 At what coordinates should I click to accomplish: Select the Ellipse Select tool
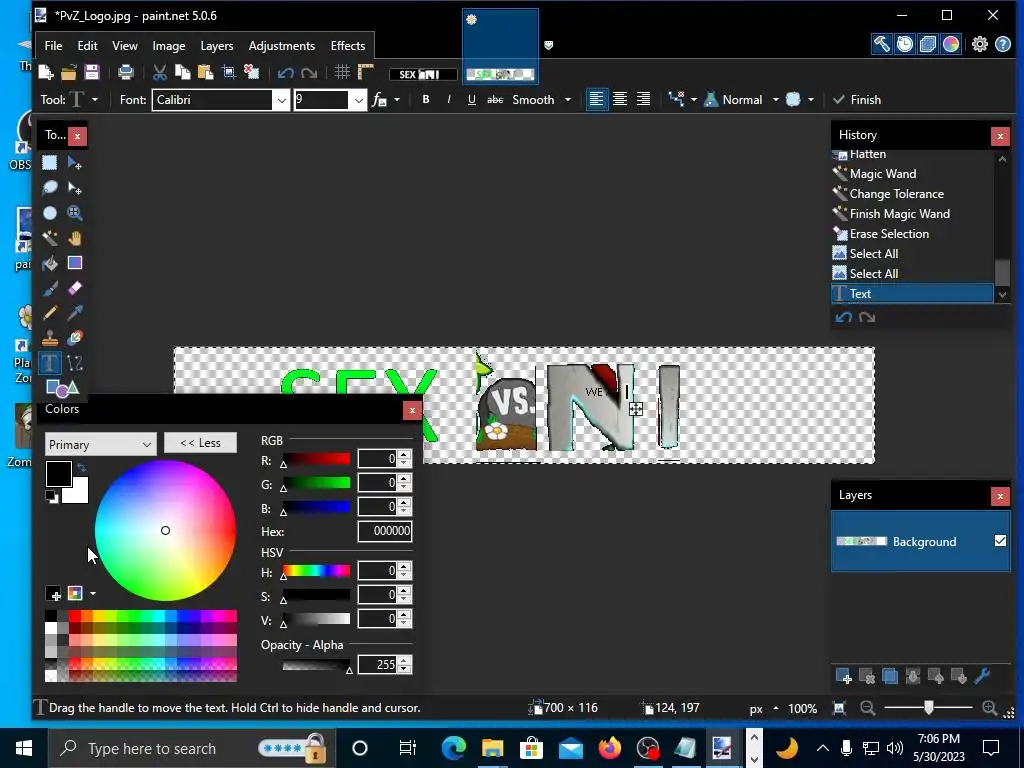(x=50, y=213)
